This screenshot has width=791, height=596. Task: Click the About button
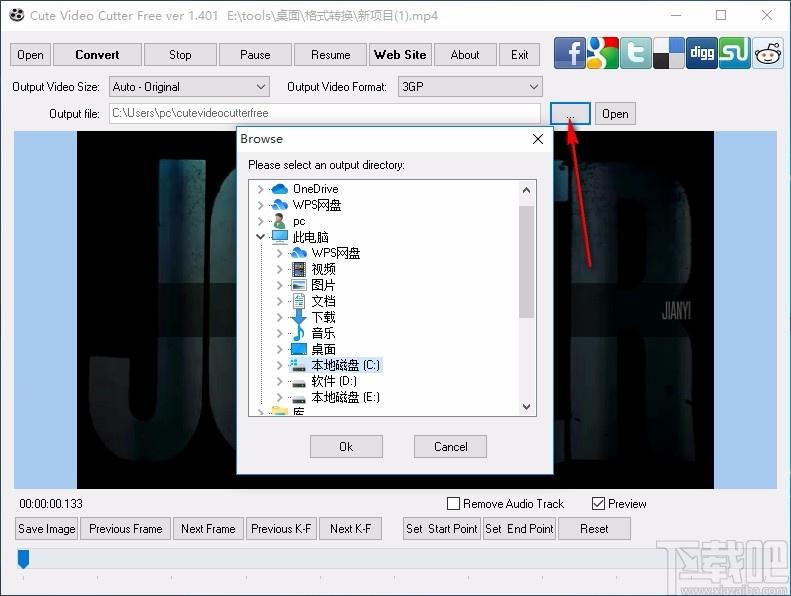[465, 55]
